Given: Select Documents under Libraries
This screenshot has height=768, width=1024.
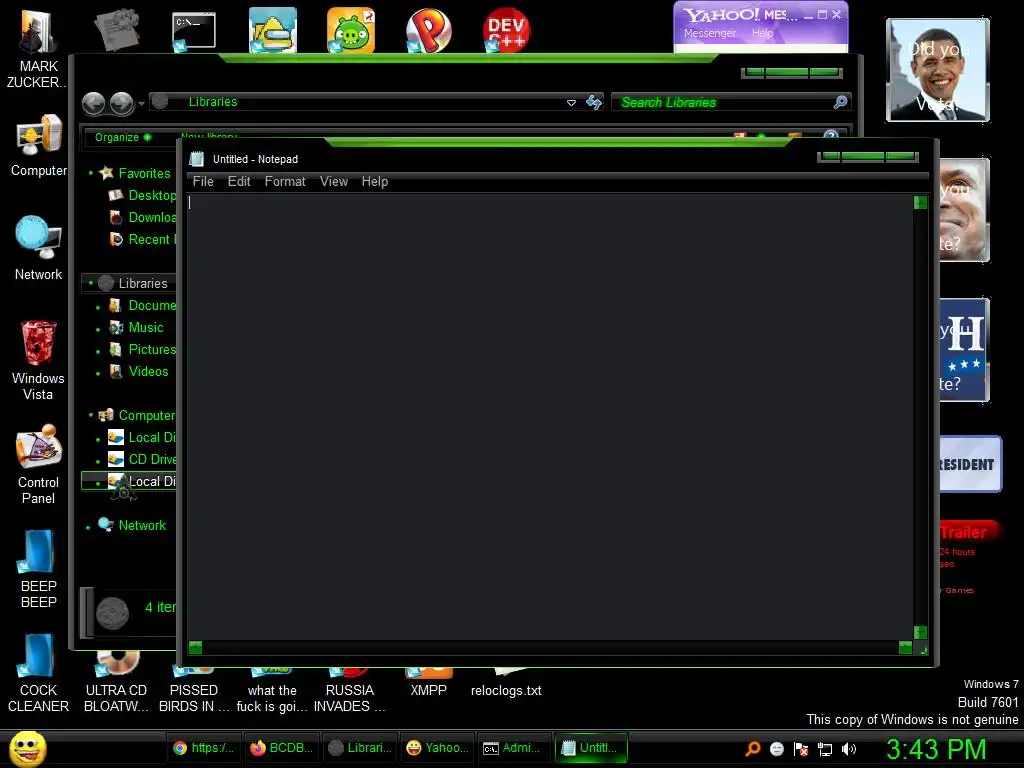Looking at the screenshot, I should pyautogui.click(x=144, y=305).
